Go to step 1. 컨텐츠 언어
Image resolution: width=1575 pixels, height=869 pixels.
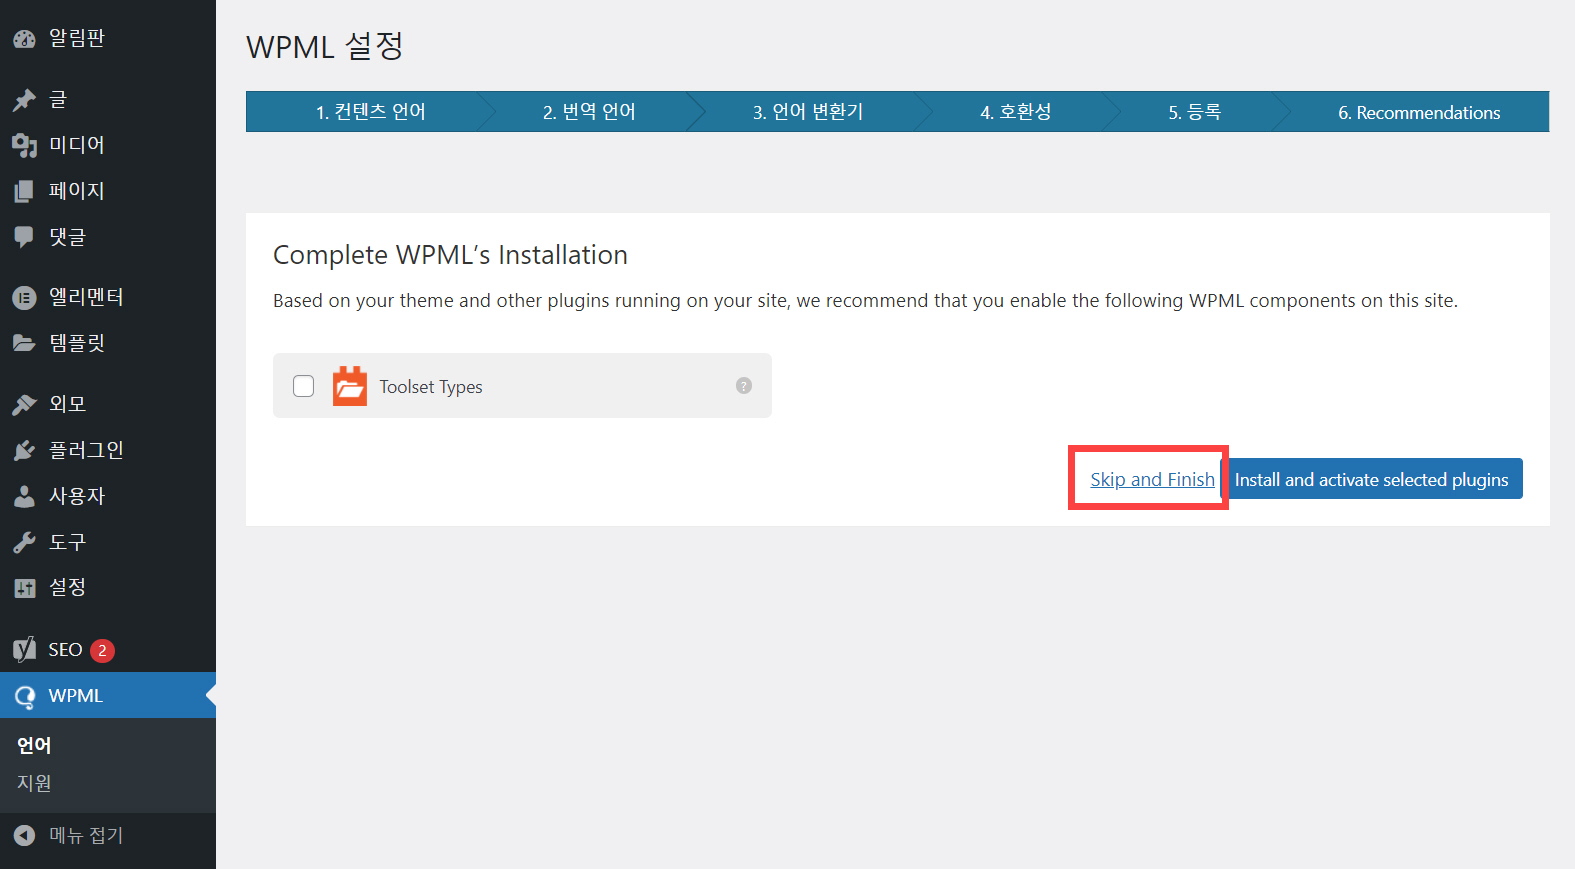click(371, 112)
